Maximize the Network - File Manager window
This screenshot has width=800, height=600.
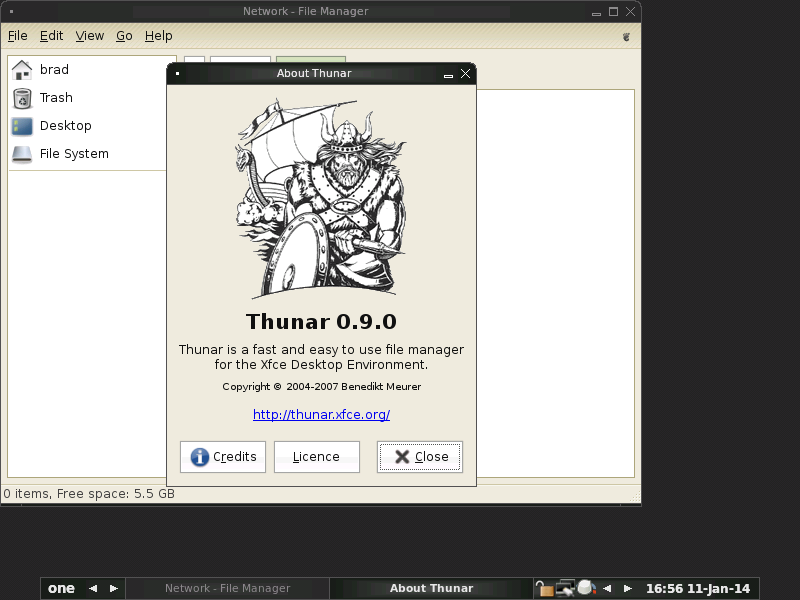[x=613, y=11]
